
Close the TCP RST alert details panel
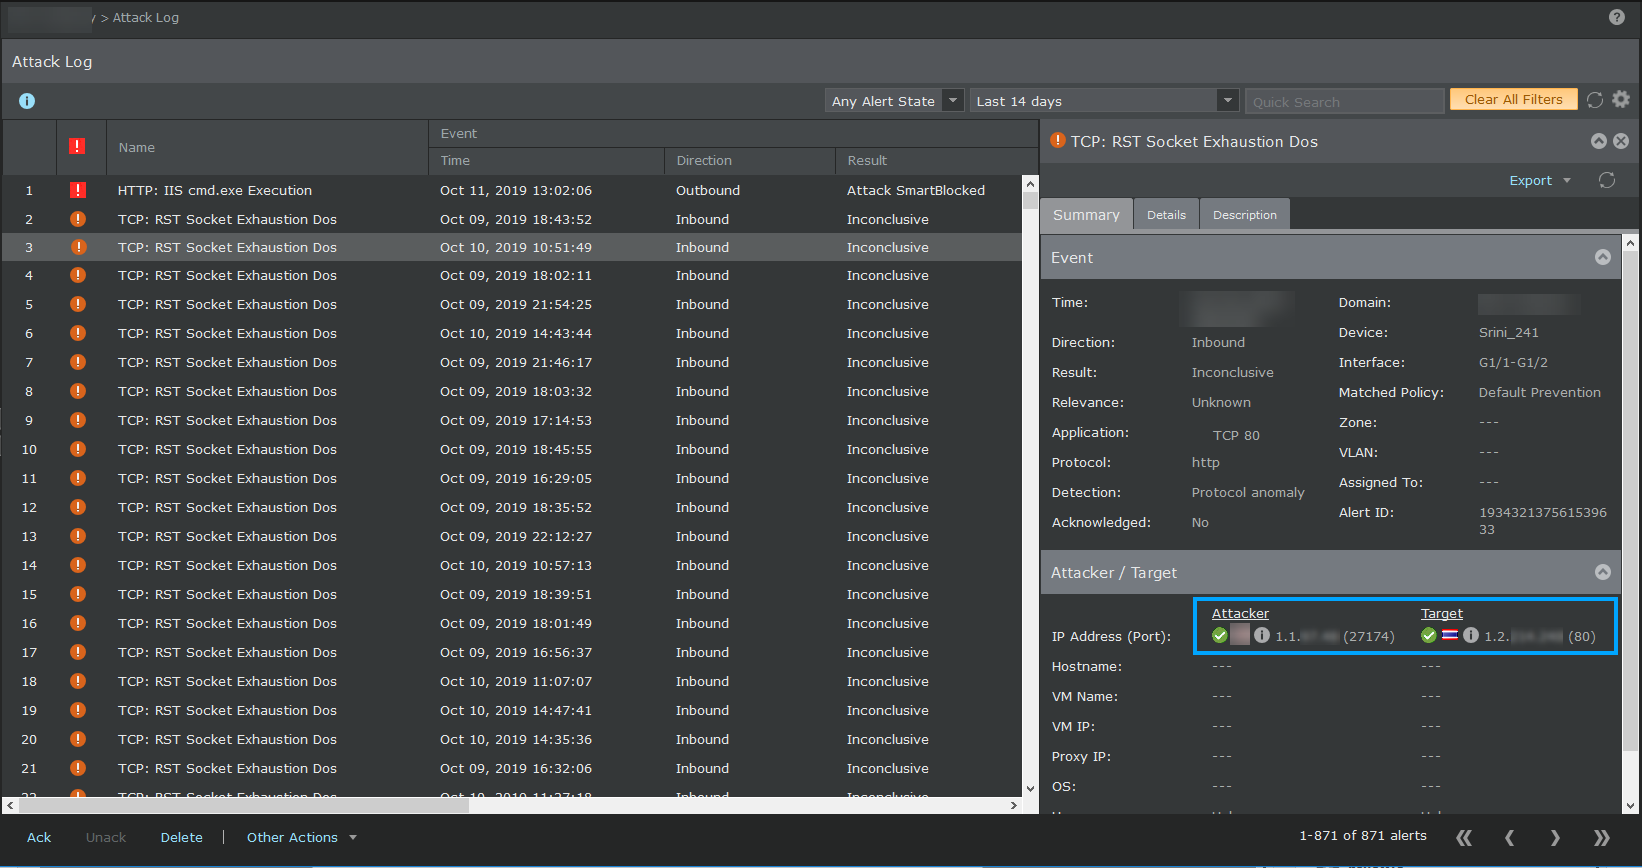[x=1621, y=141]
